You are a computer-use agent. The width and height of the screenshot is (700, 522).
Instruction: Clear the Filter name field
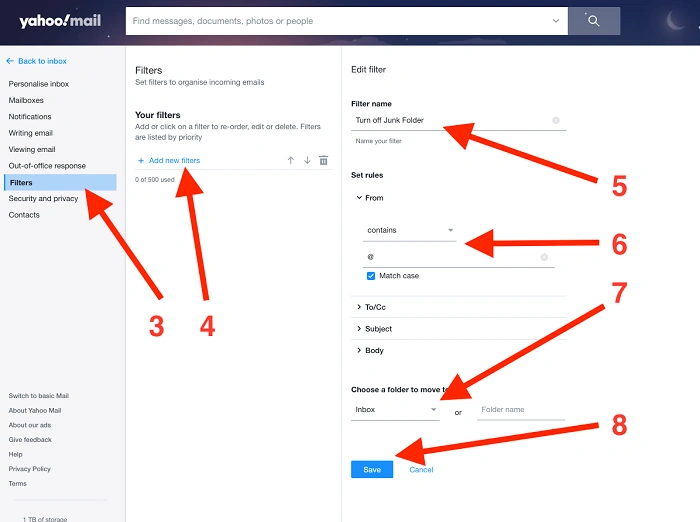pos(556,120)
